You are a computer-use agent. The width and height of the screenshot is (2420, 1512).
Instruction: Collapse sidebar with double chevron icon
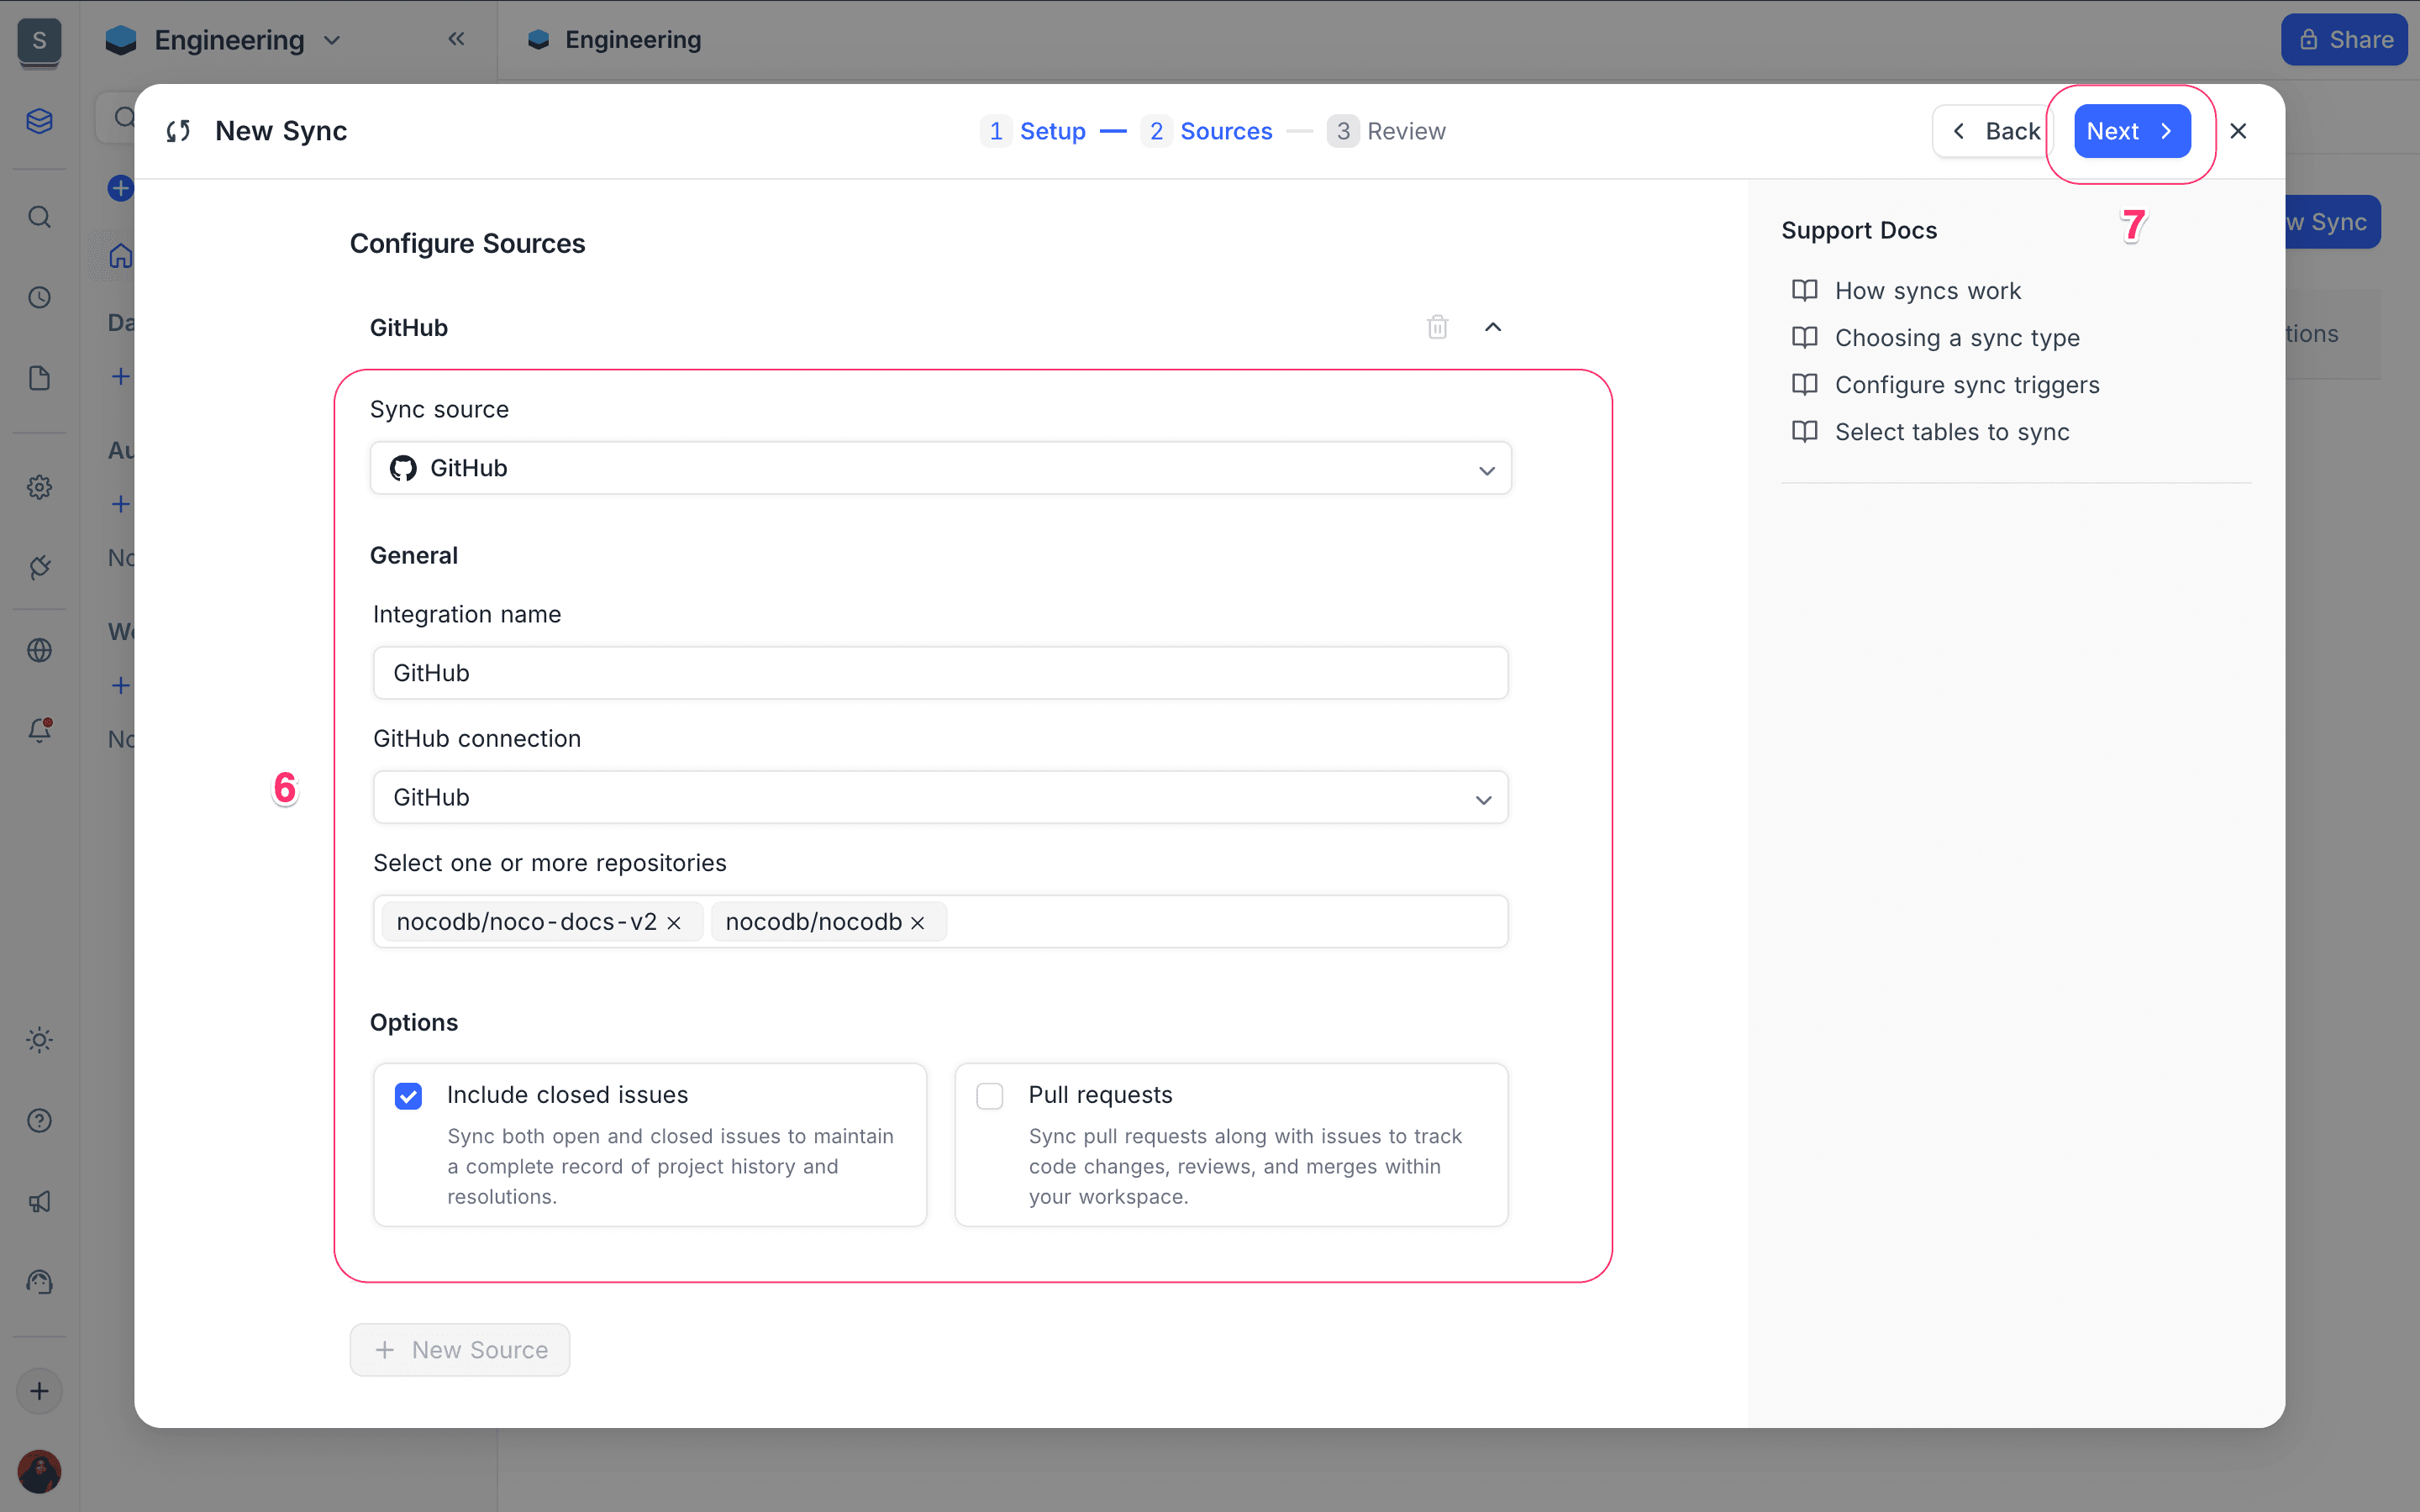[456, 39]
